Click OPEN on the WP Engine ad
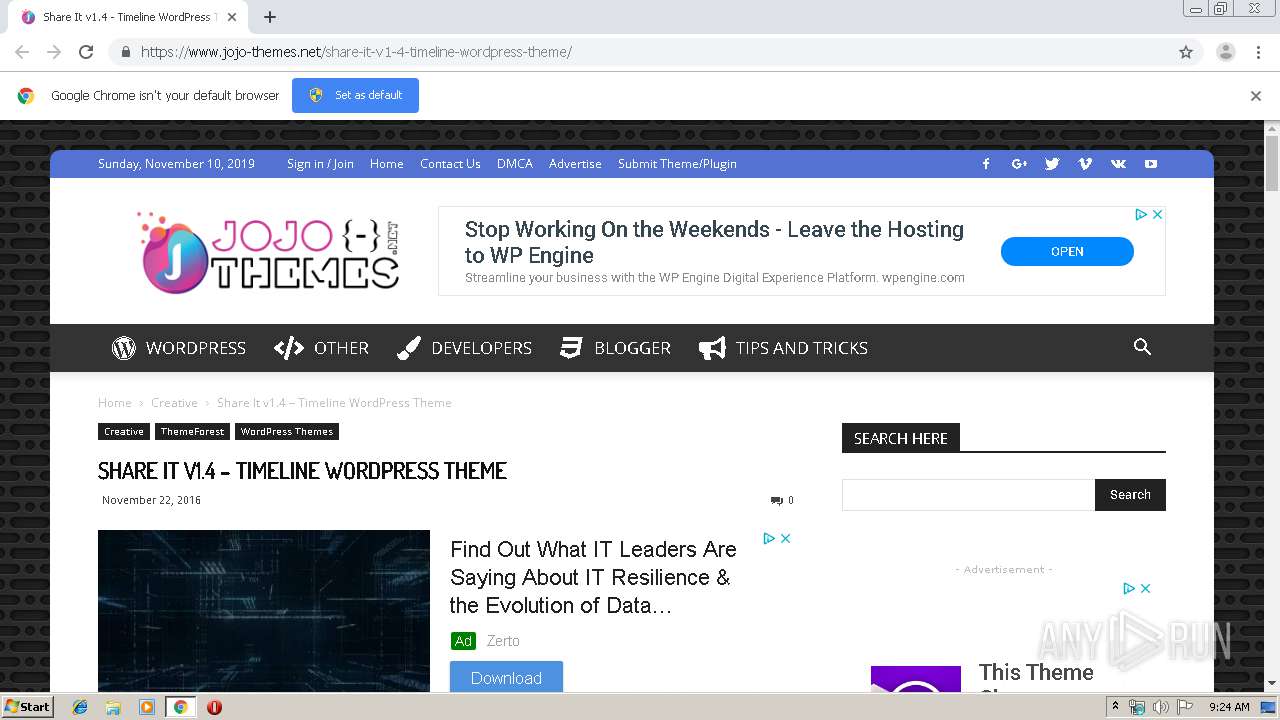This screenshot has height=720, width=1280. click(x=1067, y=251)
